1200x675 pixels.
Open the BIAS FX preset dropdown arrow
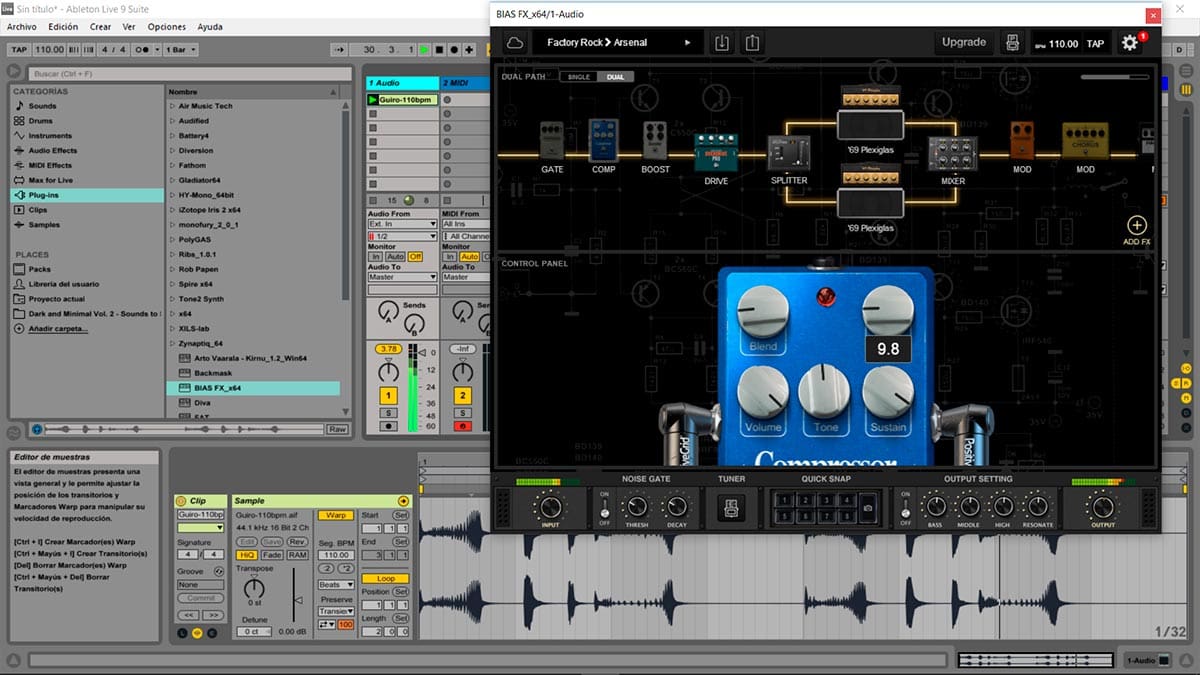[688, 43]
